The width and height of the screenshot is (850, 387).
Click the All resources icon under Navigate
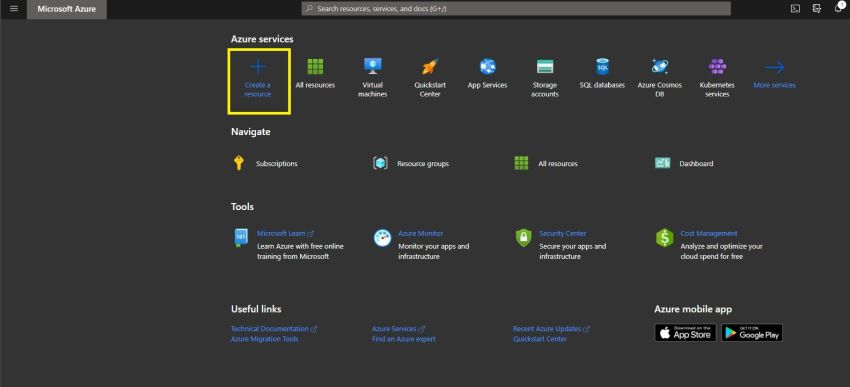(x=521, y=163)
